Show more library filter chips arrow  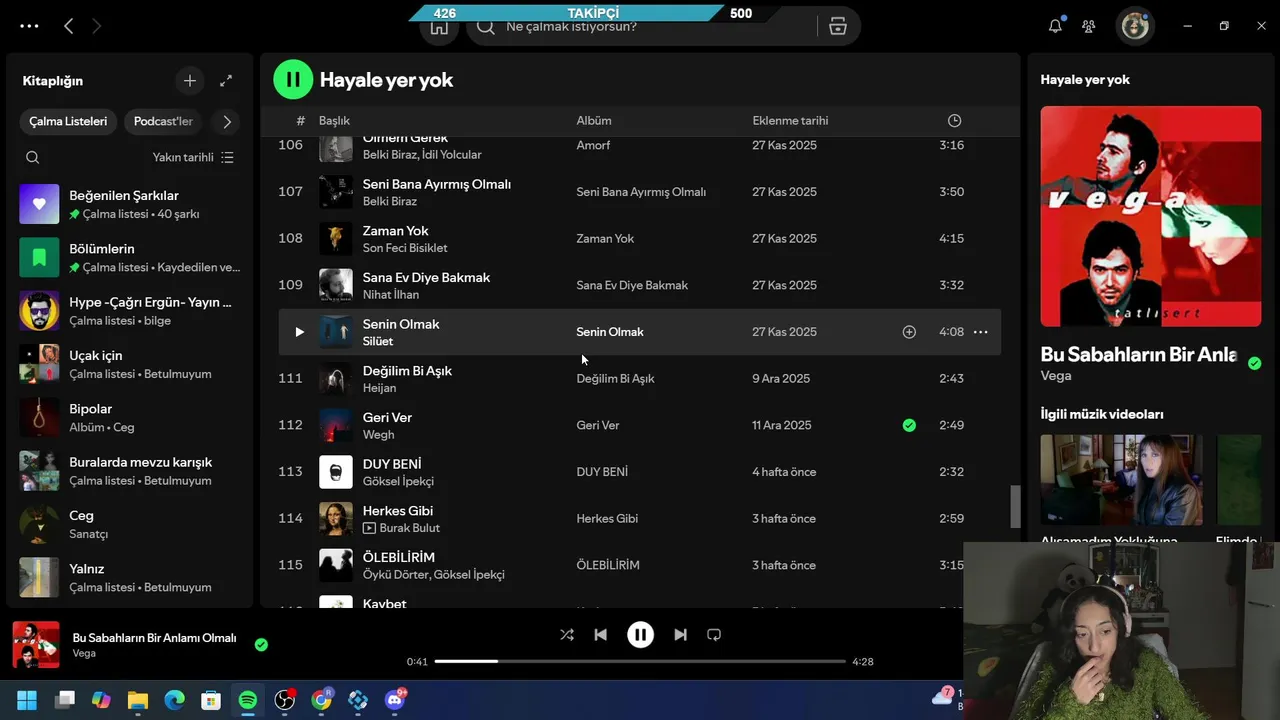(x=227, y=121)
